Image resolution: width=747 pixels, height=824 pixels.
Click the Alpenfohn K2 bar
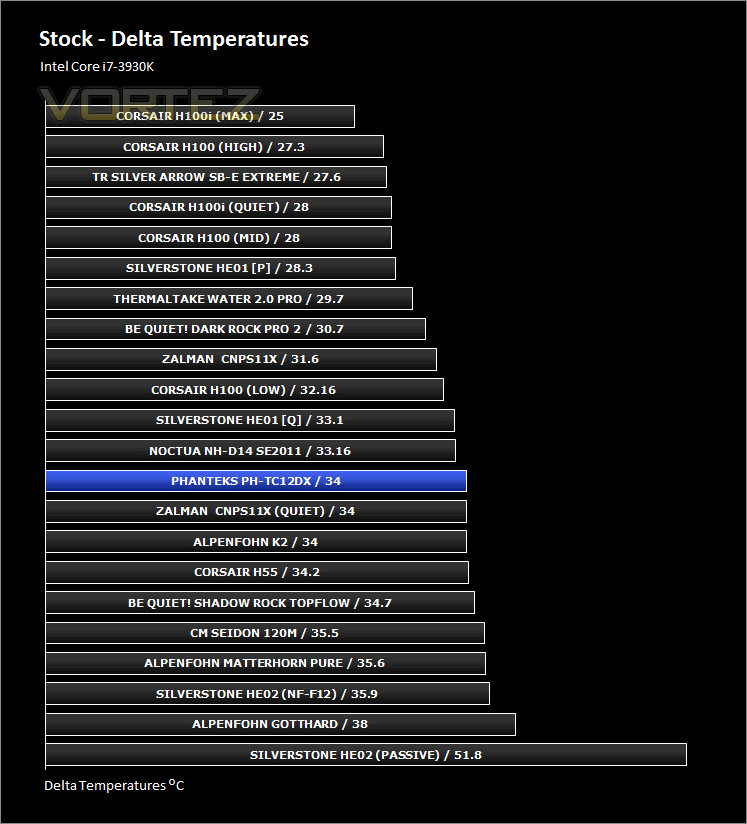pos(256,542)
